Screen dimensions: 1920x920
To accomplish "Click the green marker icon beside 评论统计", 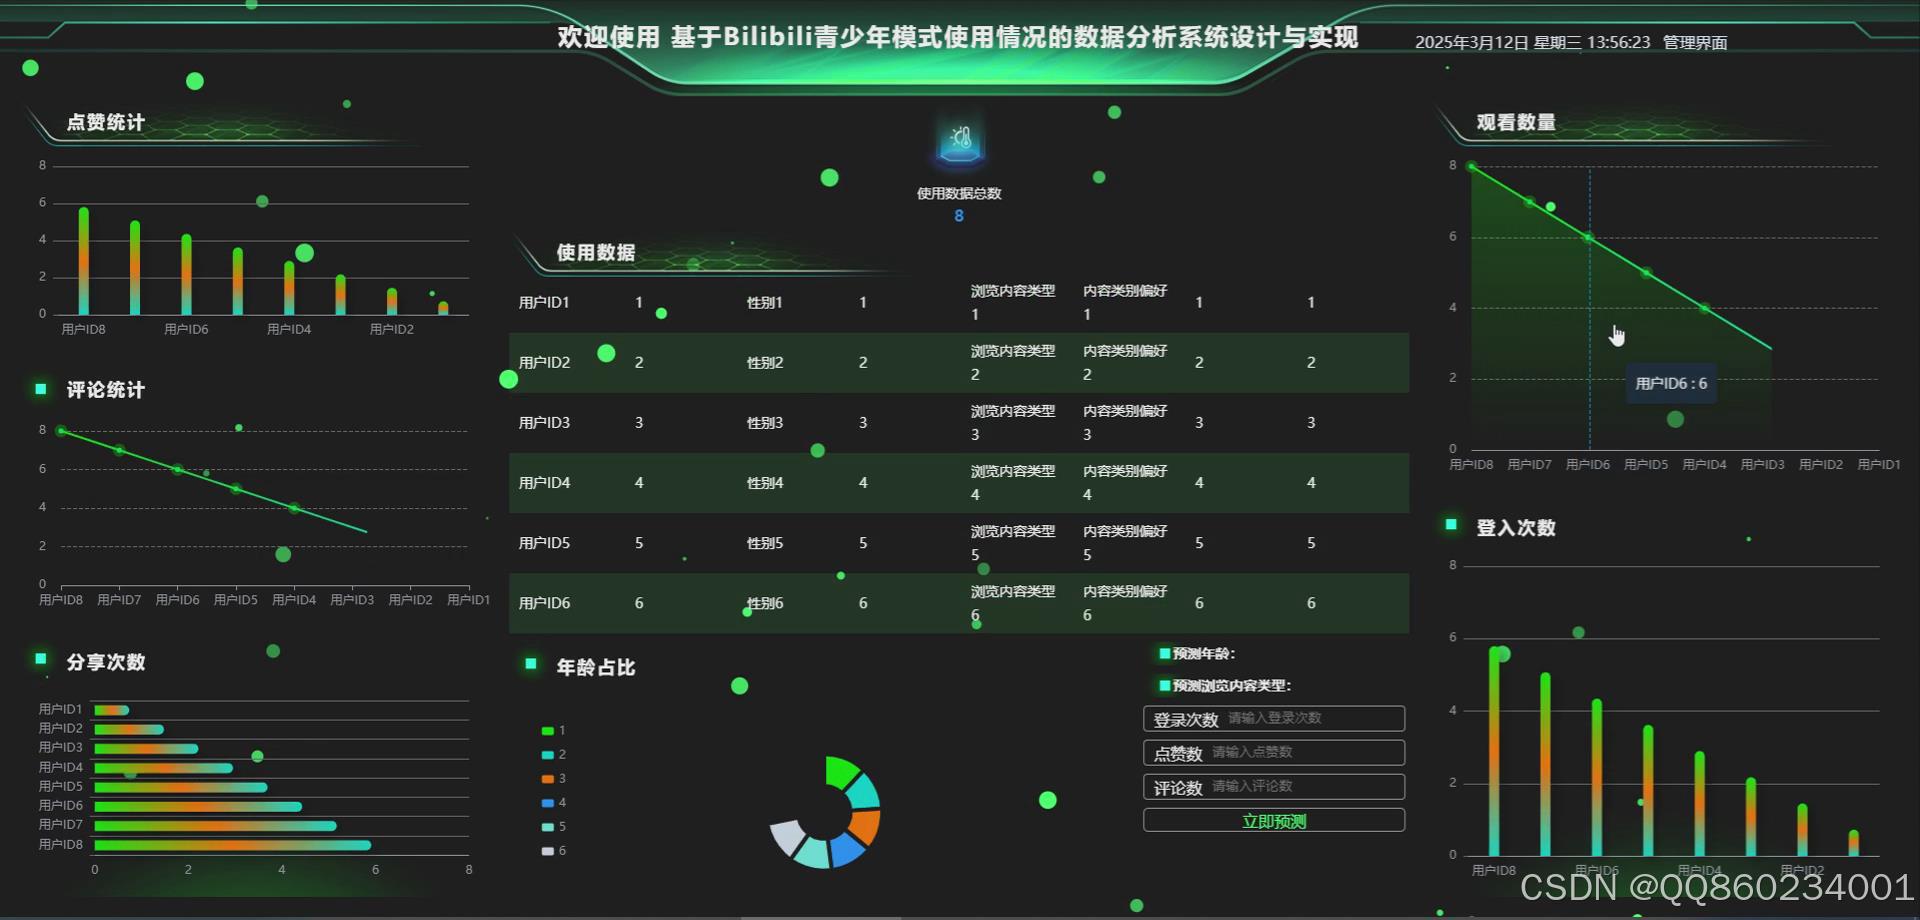I will click(x=40, y=389).
